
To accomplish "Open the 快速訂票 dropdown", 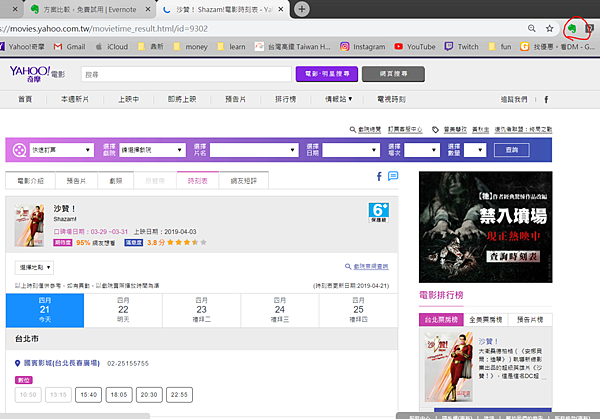I will (62, 150).
